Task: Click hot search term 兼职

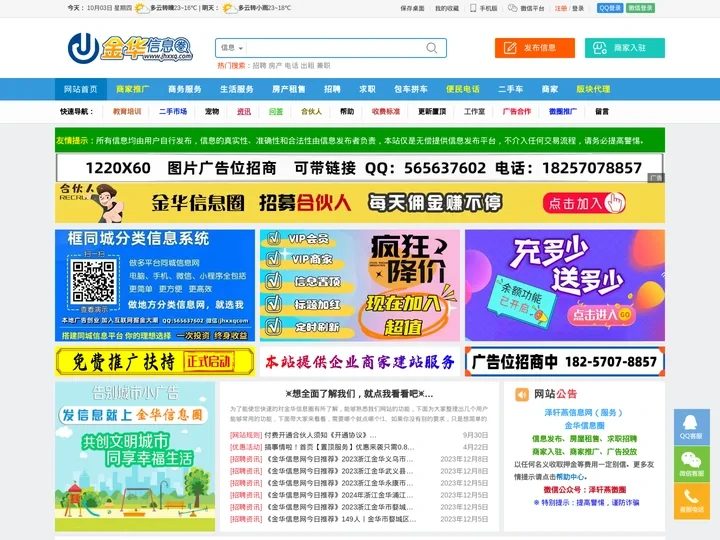Action: coord(323,66)
